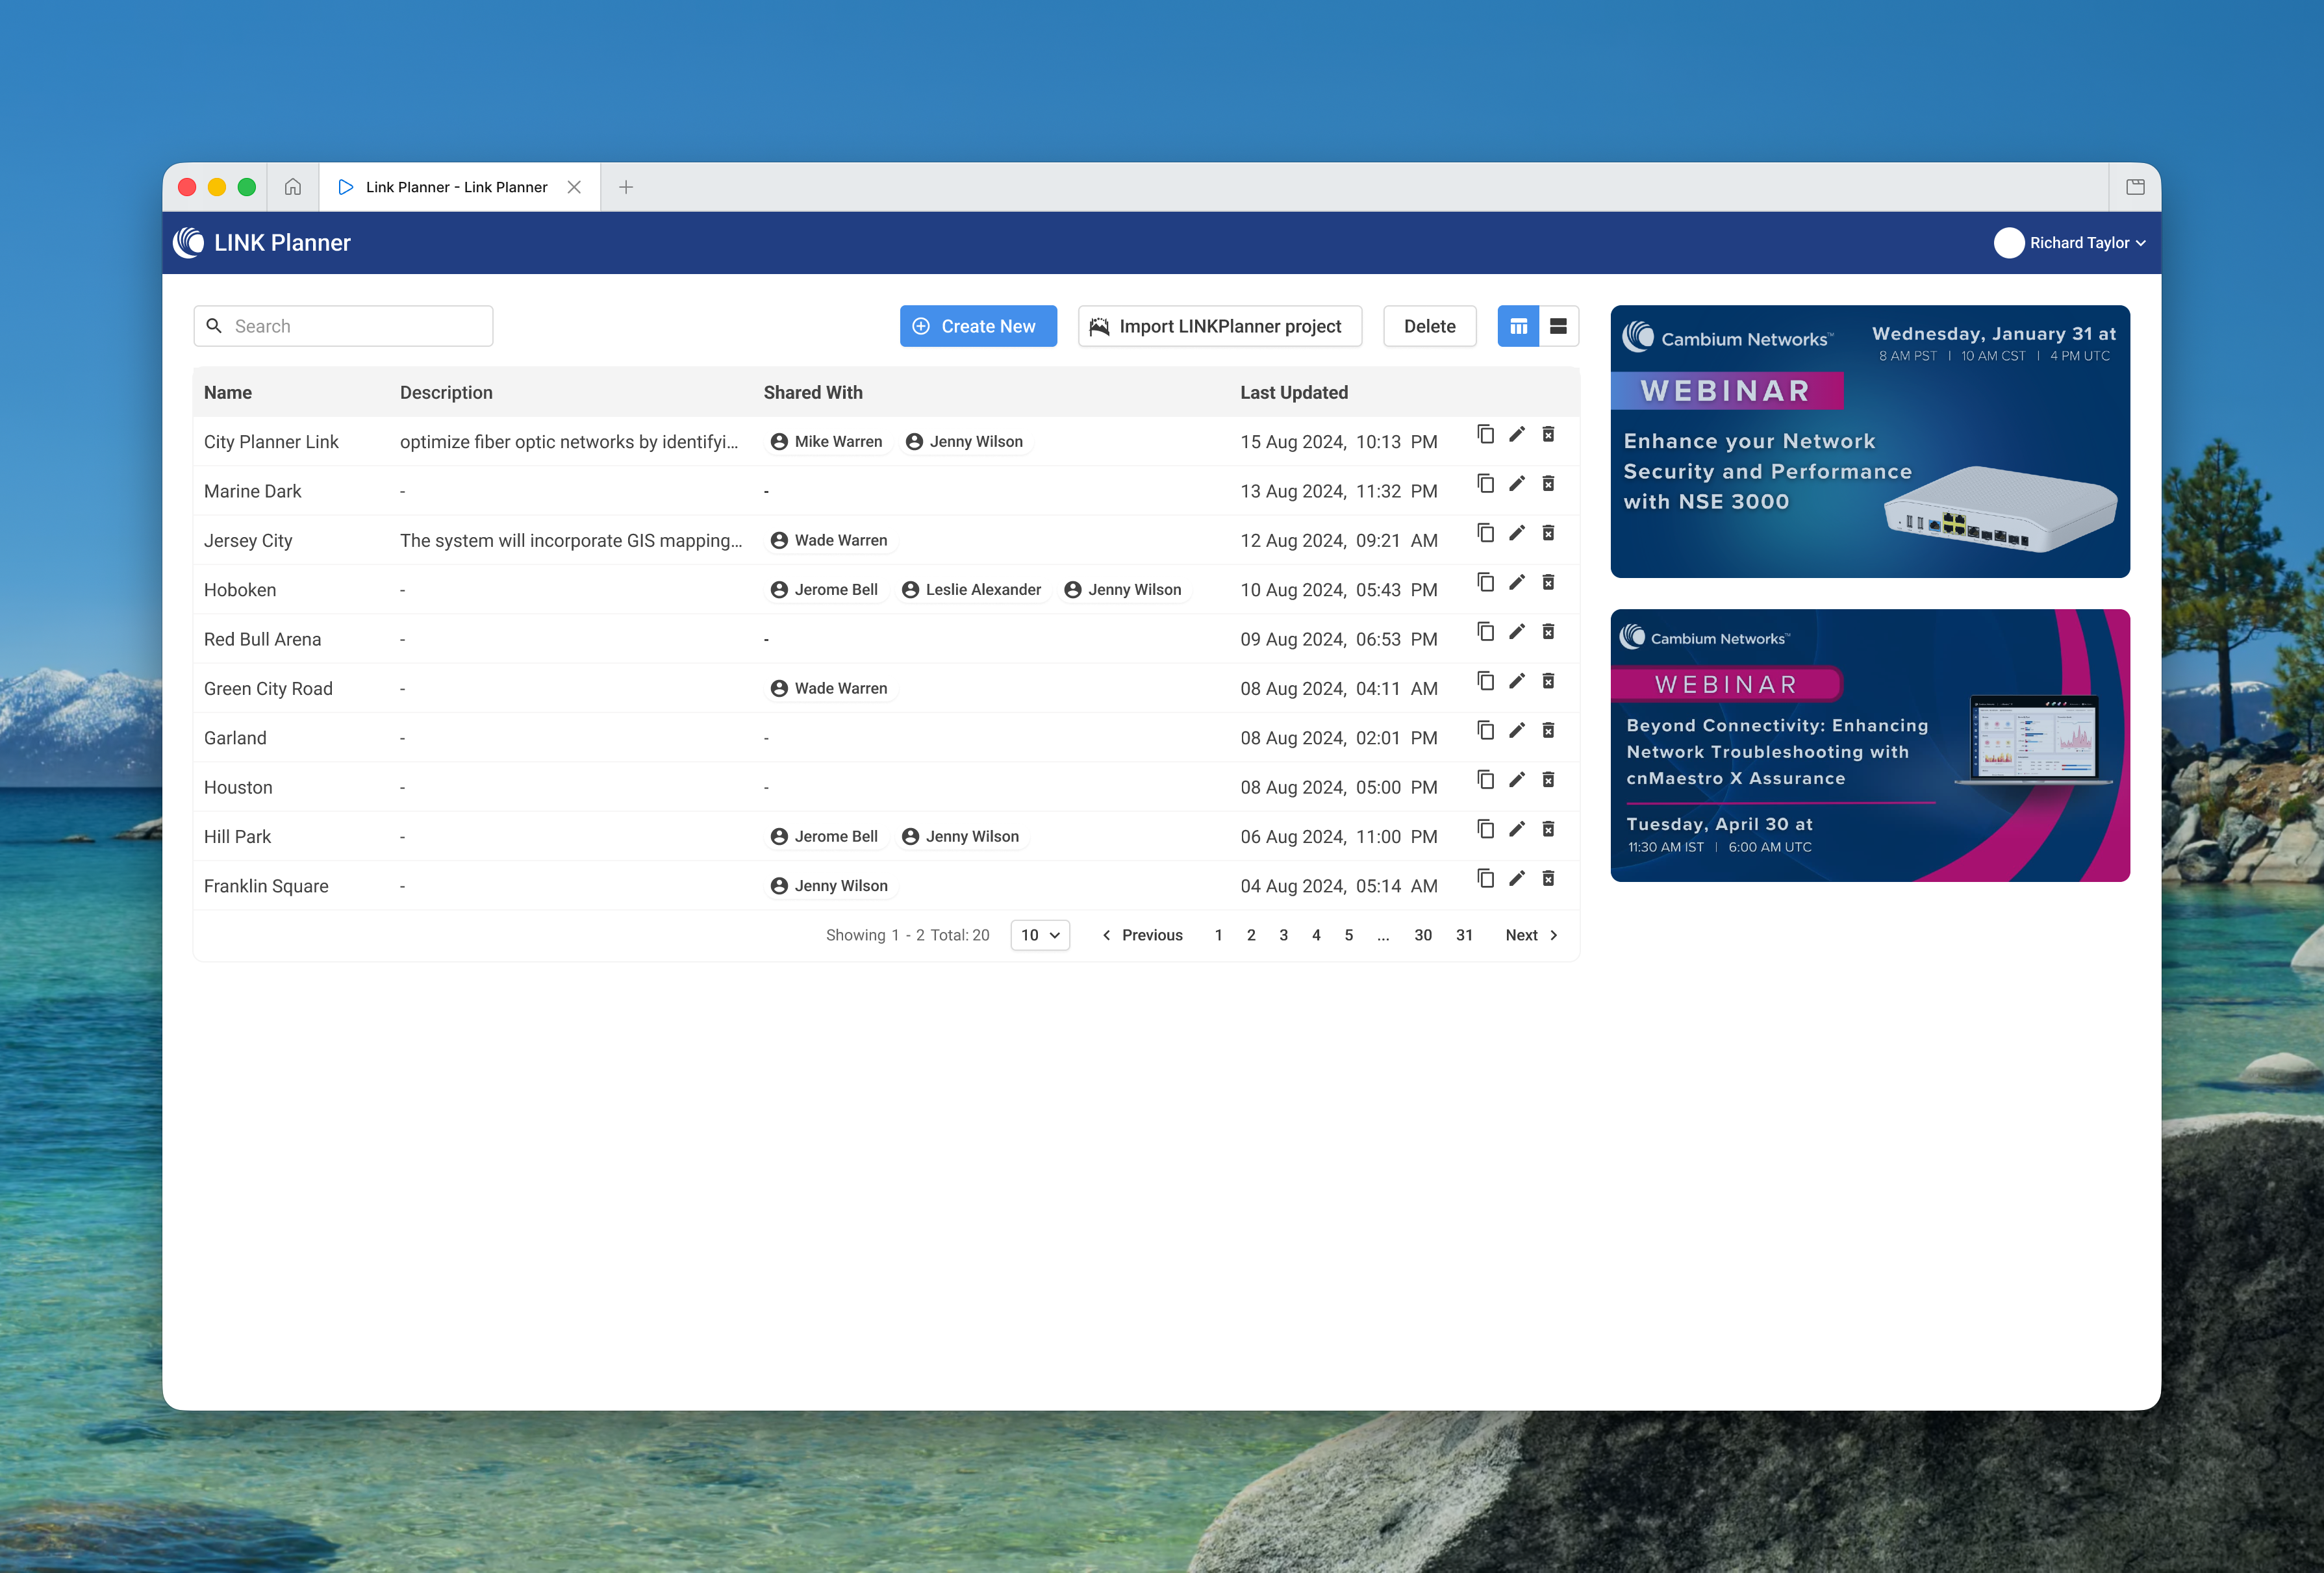
Task: Delete the Houston row
Action: pos(1548,779)
